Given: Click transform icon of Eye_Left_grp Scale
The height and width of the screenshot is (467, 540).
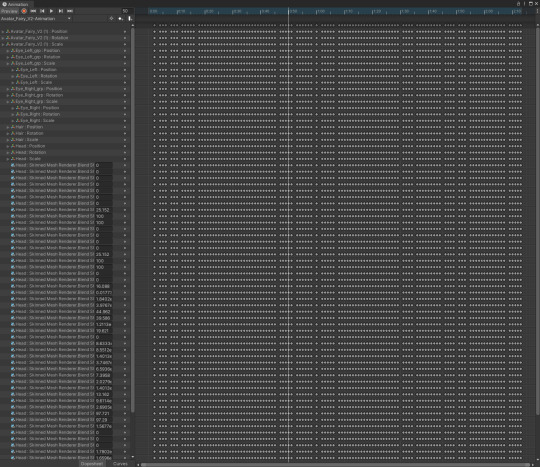Looking at the screenshot, I should point(13,63).
